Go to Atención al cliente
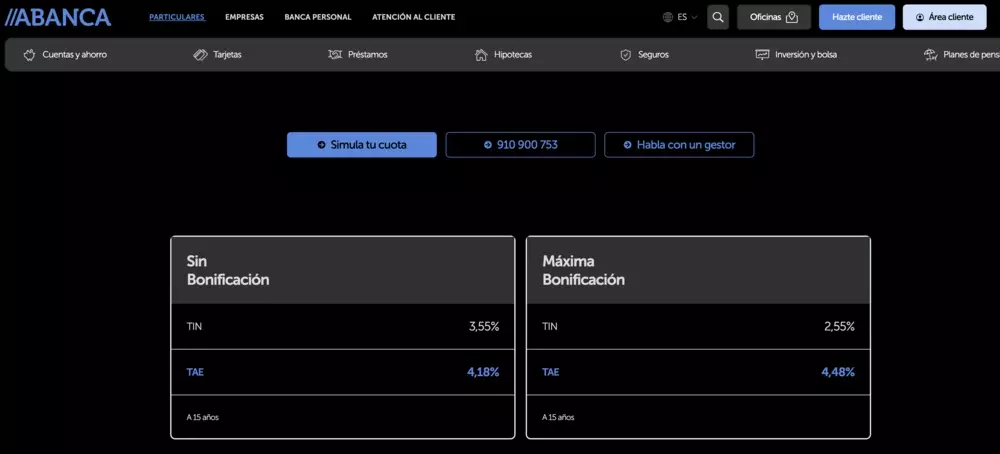Image resolution: width=1000 pixels, height=454 pixels. tap(413, 17)
